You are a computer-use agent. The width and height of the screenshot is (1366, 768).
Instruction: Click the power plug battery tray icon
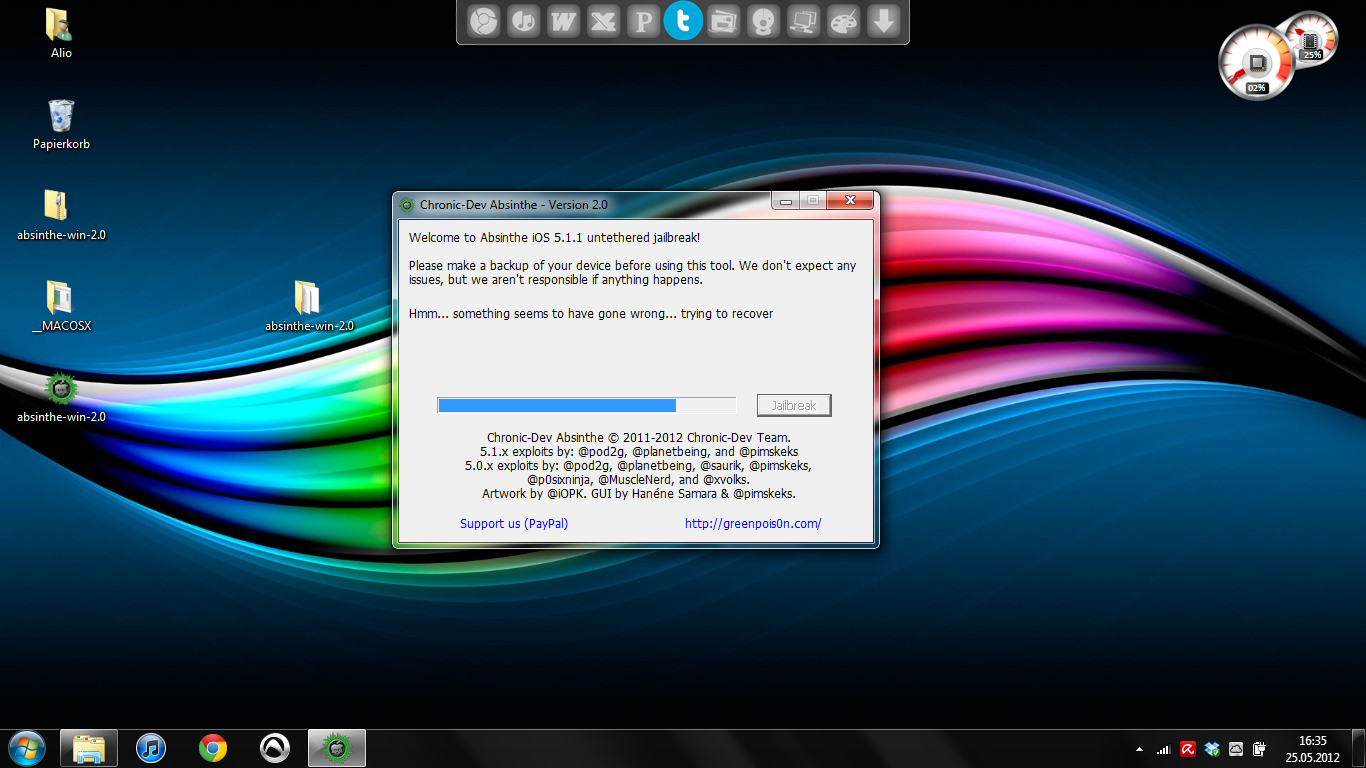pos(1260,748)
